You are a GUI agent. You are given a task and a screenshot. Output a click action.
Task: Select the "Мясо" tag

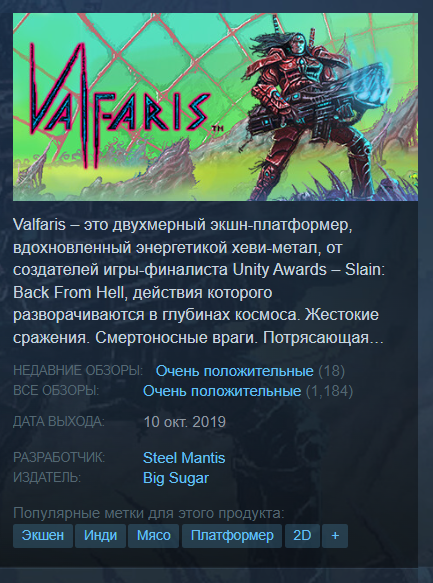(154, 536)
